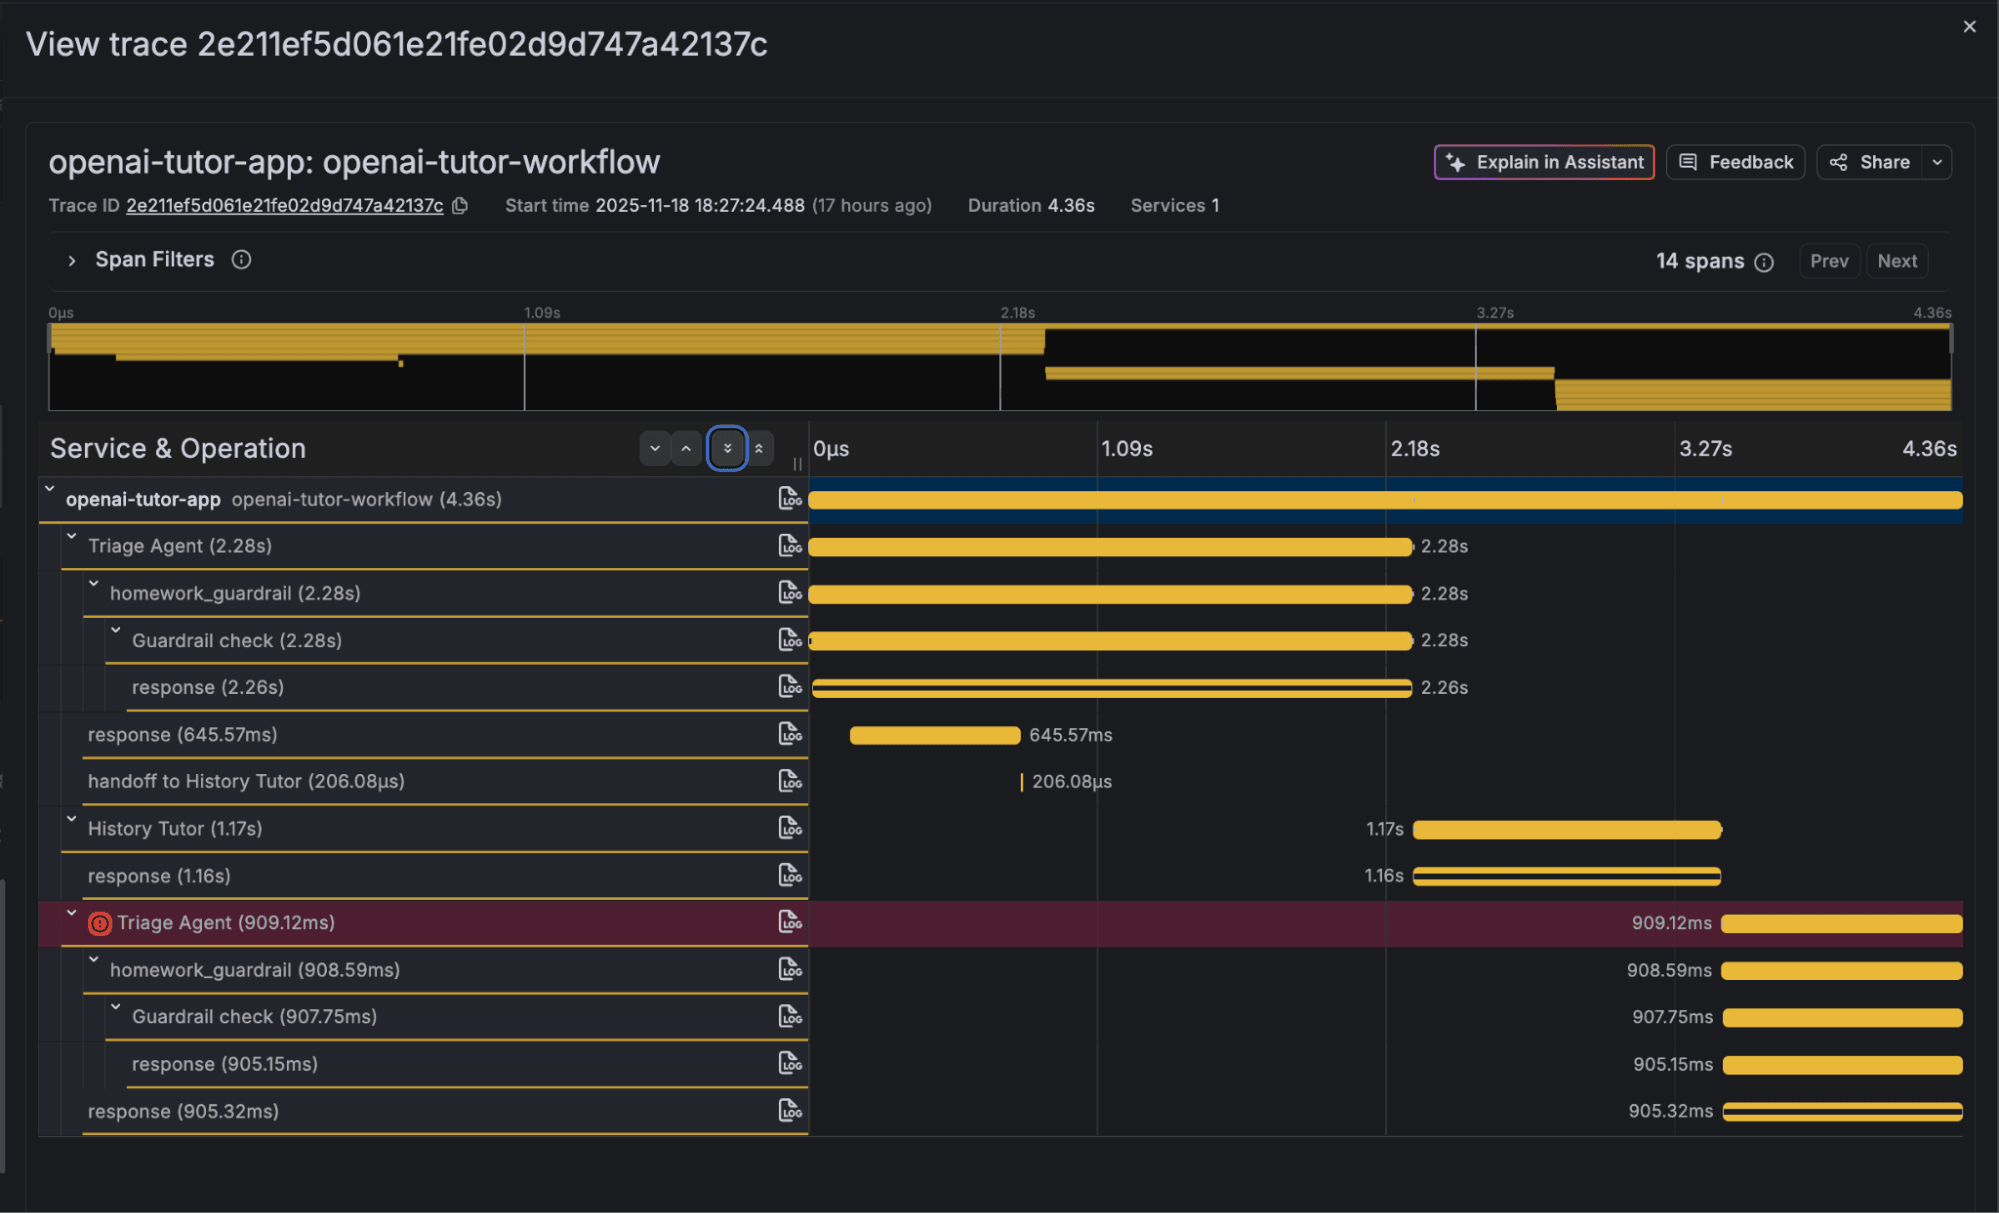Screen dimensions: 1999x1214
Task: Click the collapse-all double chevron button
Action: coord(760,448)
